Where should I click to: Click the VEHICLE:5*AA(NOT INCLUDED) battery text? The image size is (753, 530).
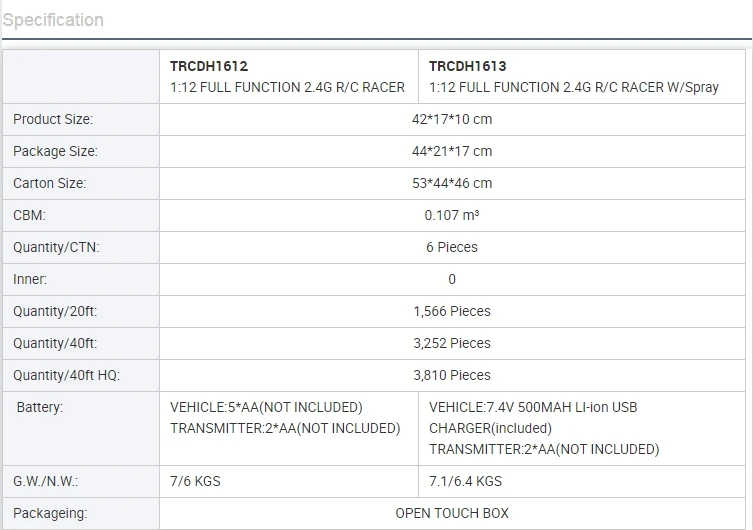(266, 407)
